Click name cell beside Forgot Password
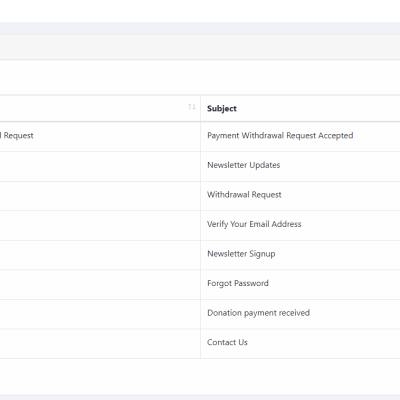400x400 pixels. point(100,285)
